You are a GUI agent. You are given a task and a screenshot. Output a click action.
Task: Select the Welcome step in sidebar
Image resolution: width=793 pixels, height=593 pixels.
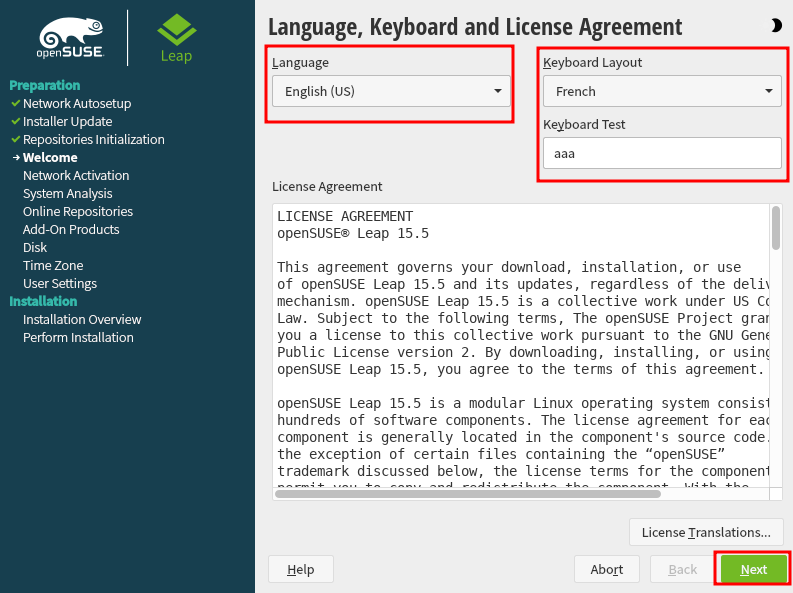click(x=50, y=157)
